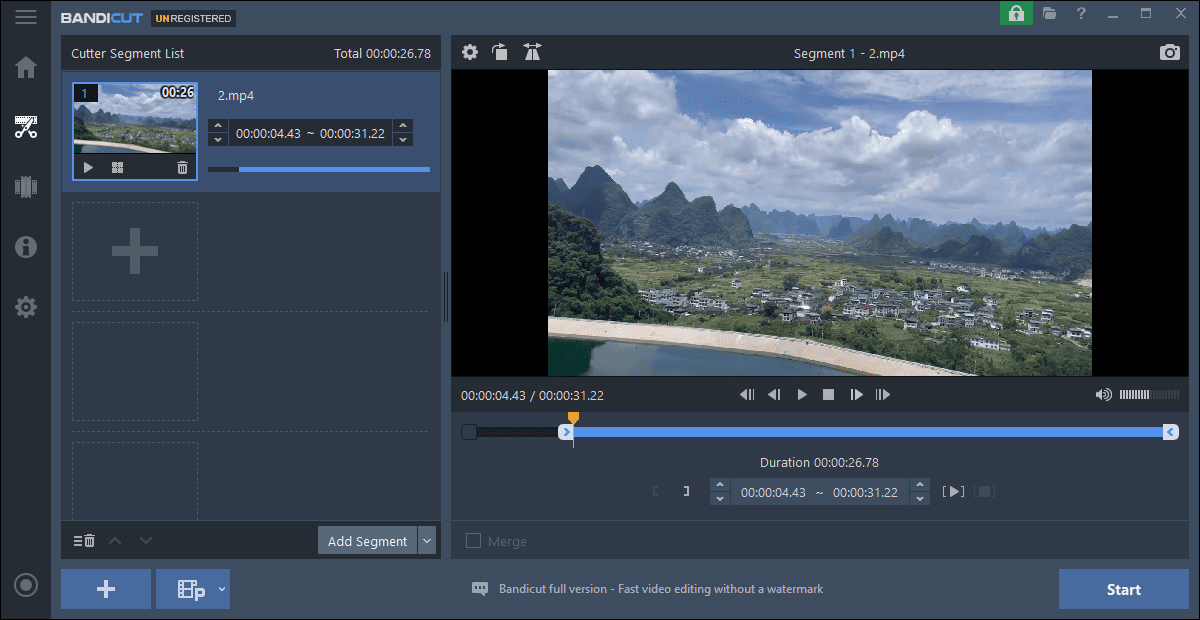Play segment 1 from its thumbnail
1200x620 pixels.
pyautogui.click(x=88, y=167)
